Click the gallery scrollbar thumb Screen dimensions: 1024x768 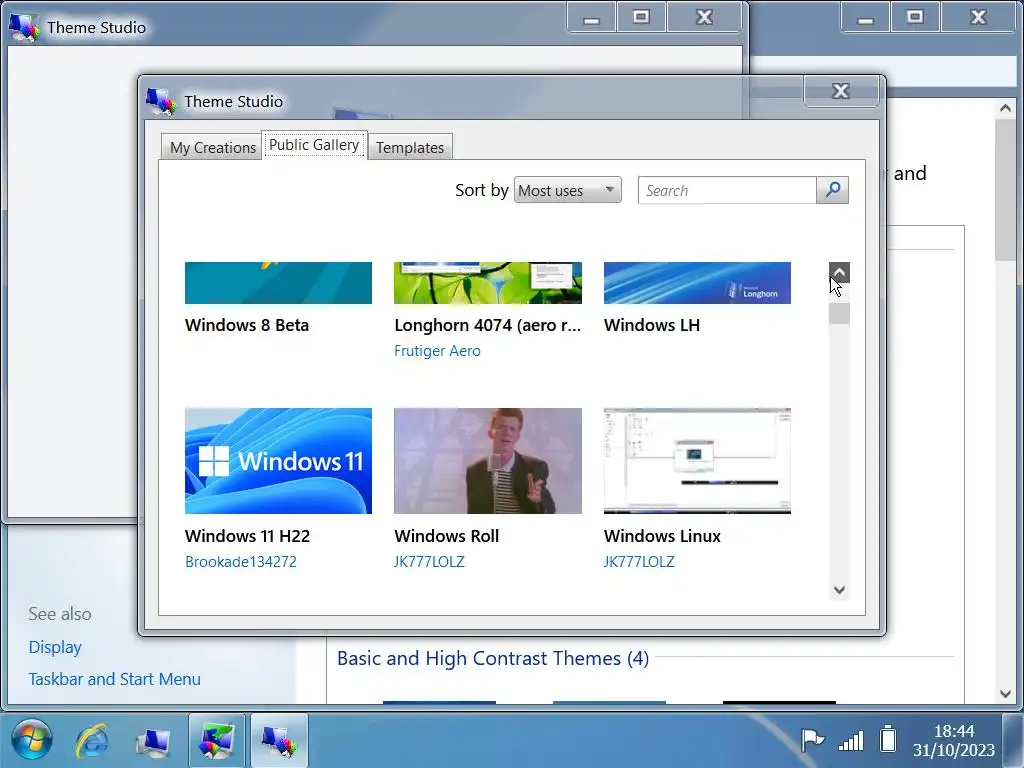pyautogui.click(x=839, y=313)
